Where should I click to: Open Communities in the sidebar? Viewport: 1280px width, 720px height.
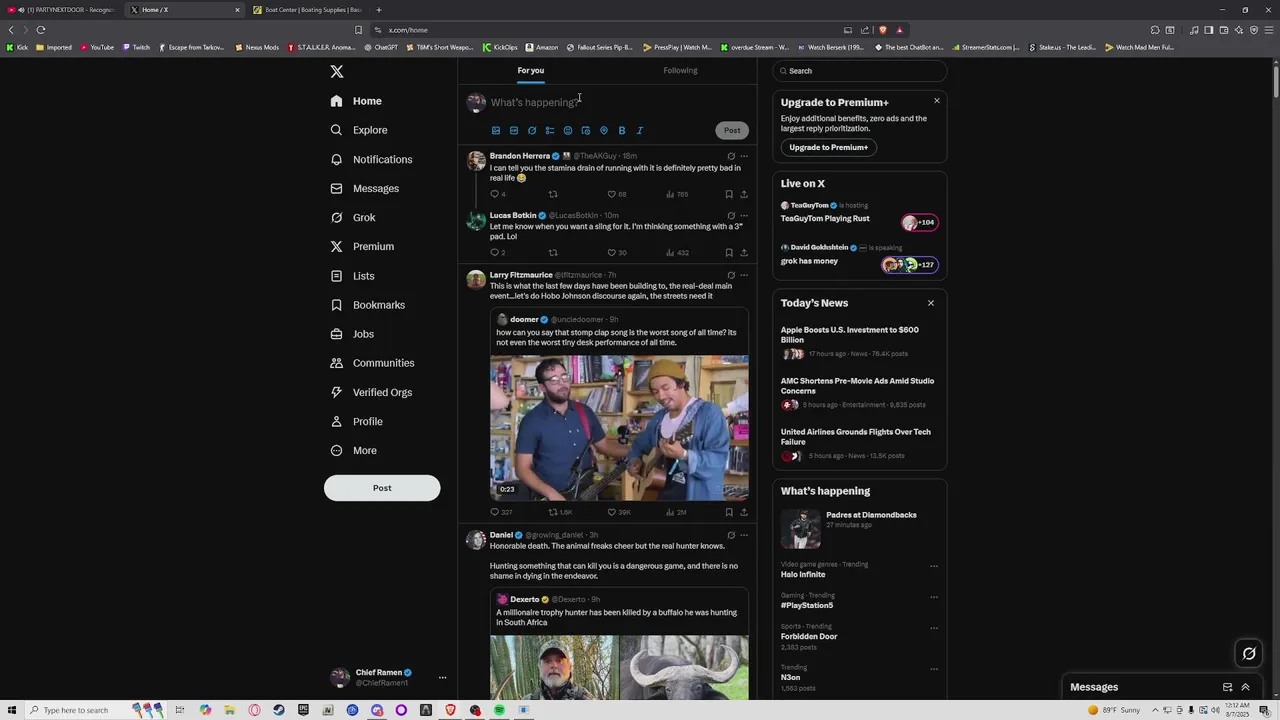372,363
